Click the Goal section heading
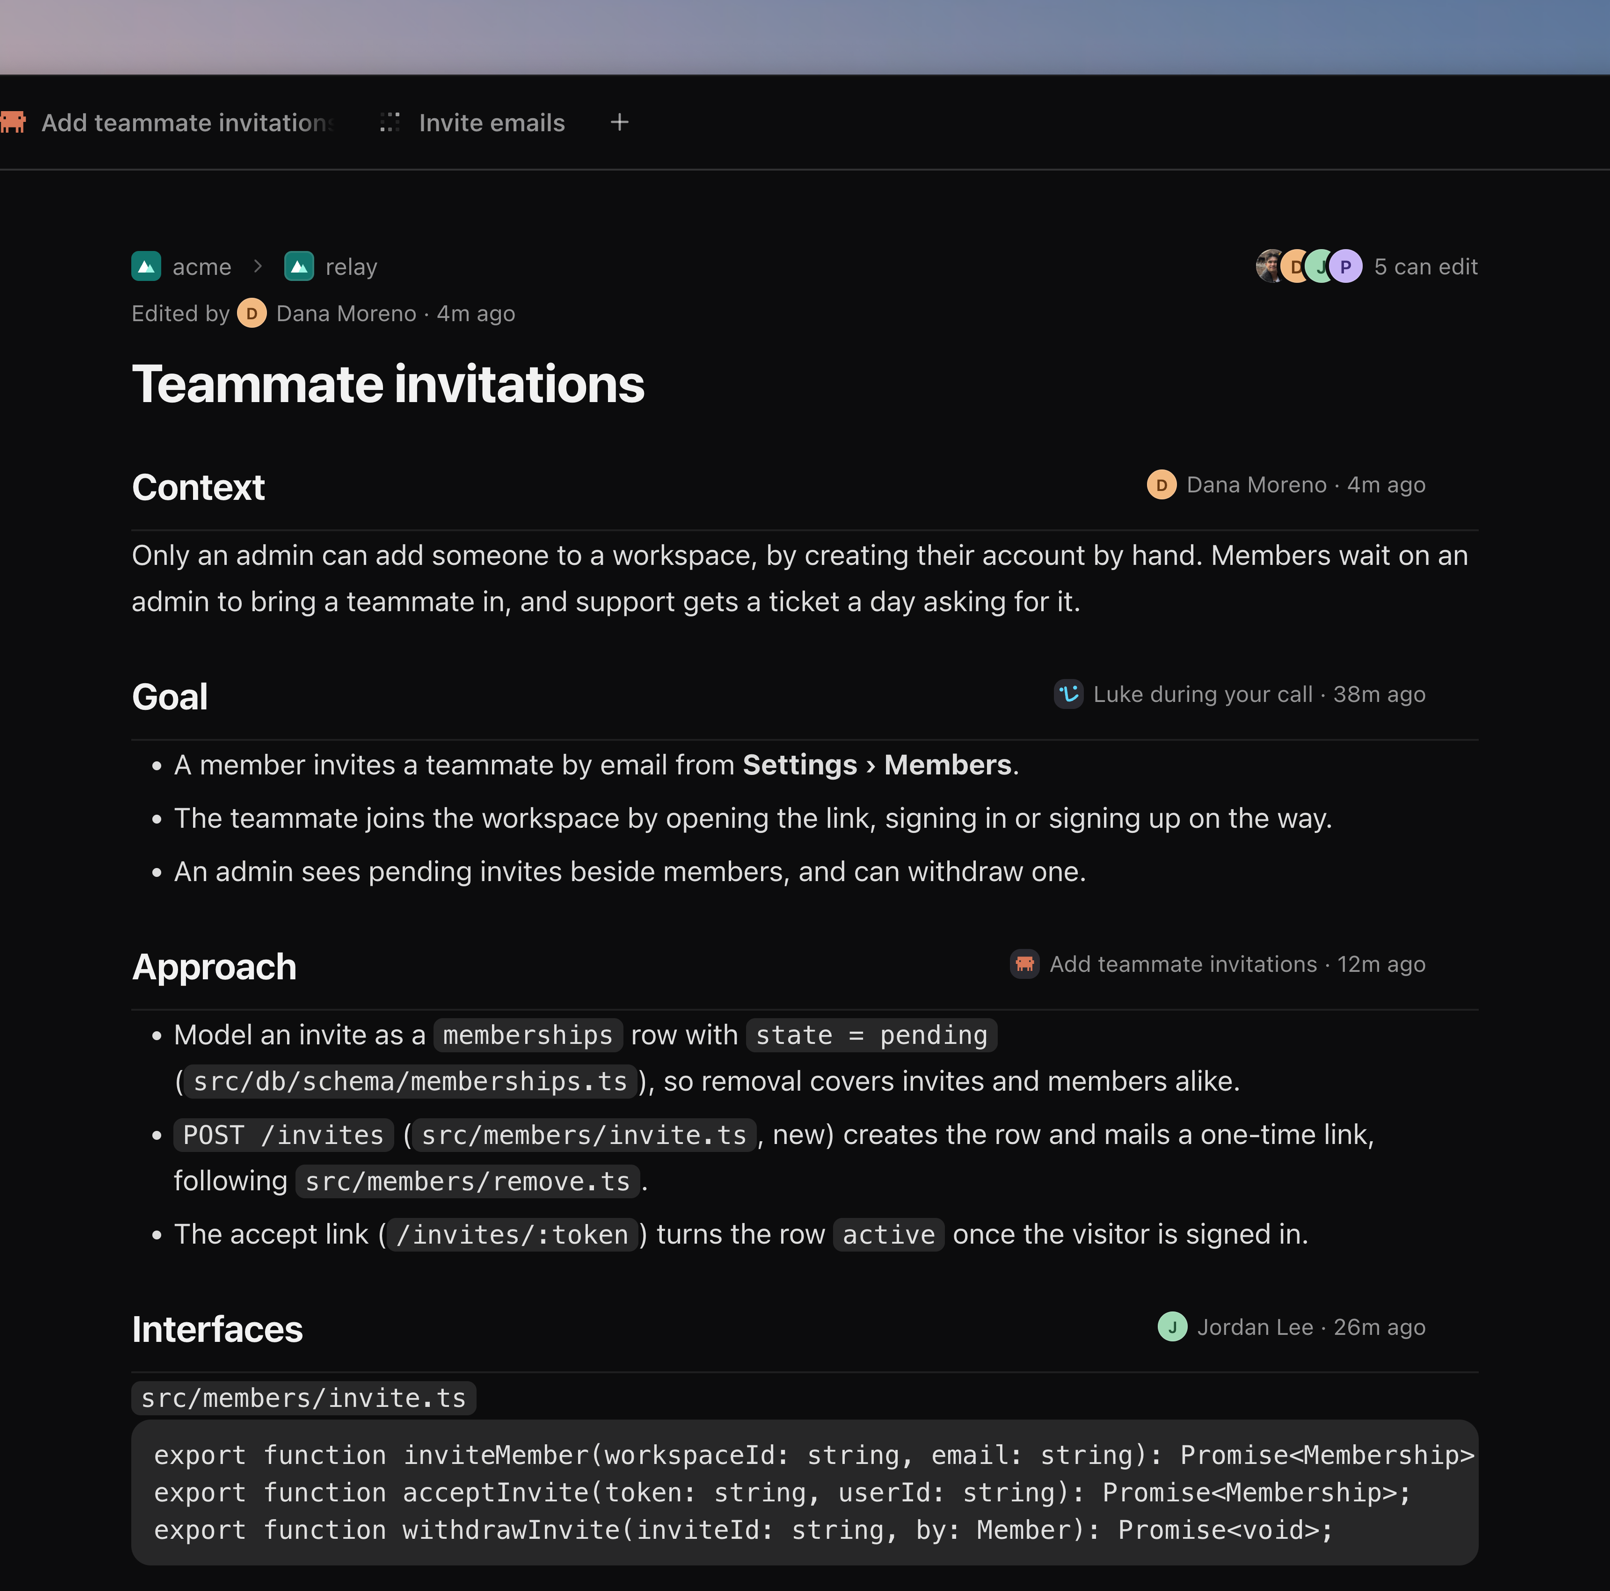 tap(170, 697)
